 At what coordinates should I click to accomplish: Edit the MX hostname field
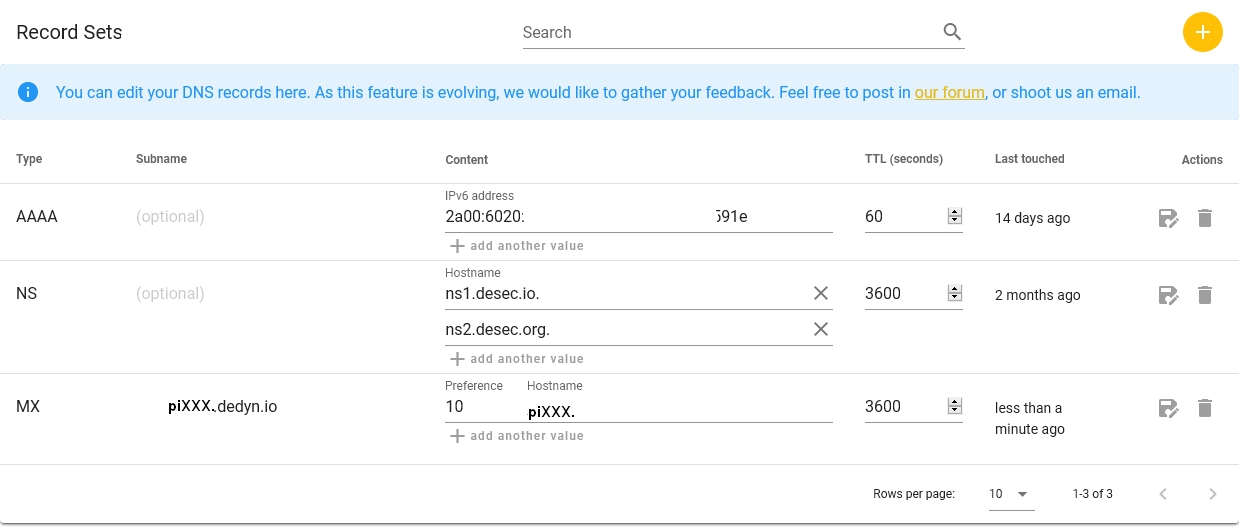pyautogui.click(x=680, y=408)
